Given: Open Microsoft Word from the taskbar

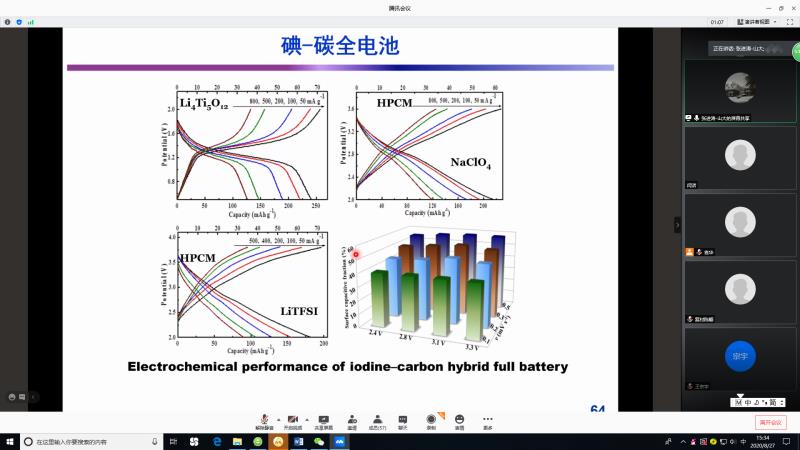Looking at the screenshot, I should pyautogui.click(x=298, y=441).
